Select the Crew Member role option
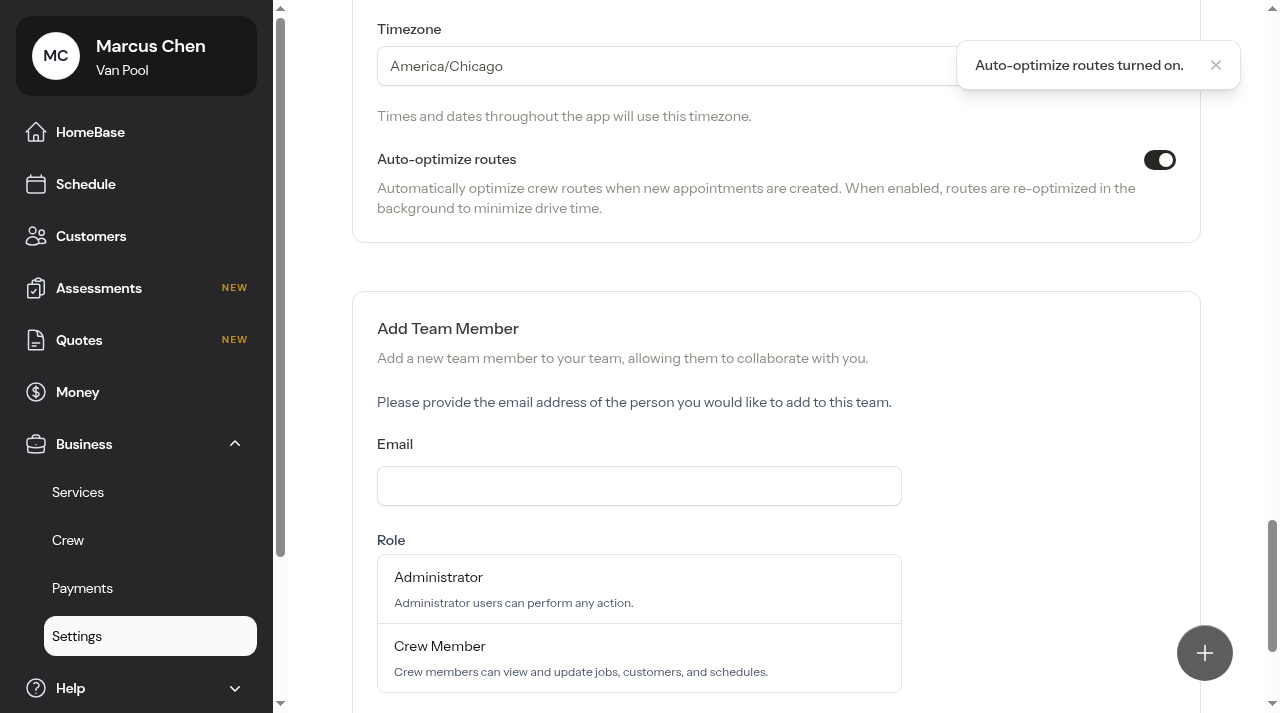Screen dimensions: 1280x713 (639, 658)
